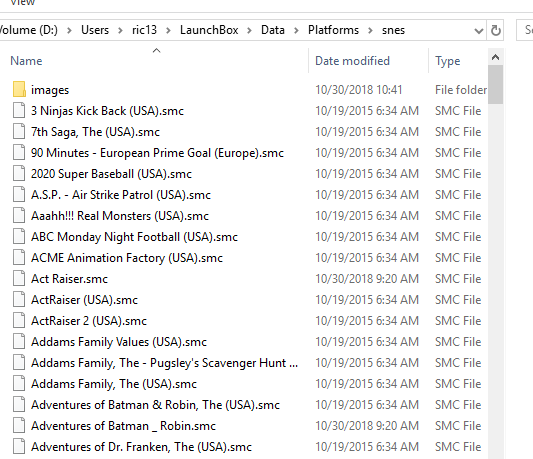This screenshot has height=459, width=533.
Task: Click the file icon beside Act Raiser.smc
Action: [x=19, y=278]
